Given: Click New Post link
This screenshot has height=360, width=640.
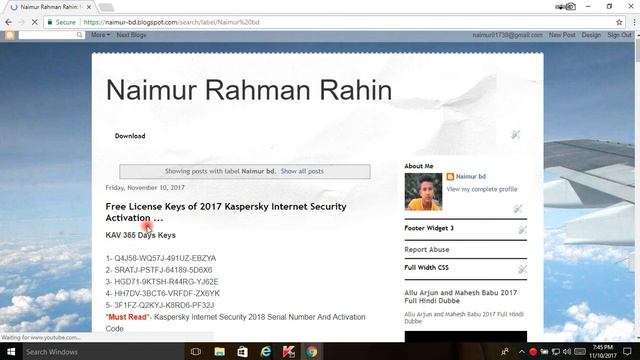Looking at the screenshot, I should 562,35.
